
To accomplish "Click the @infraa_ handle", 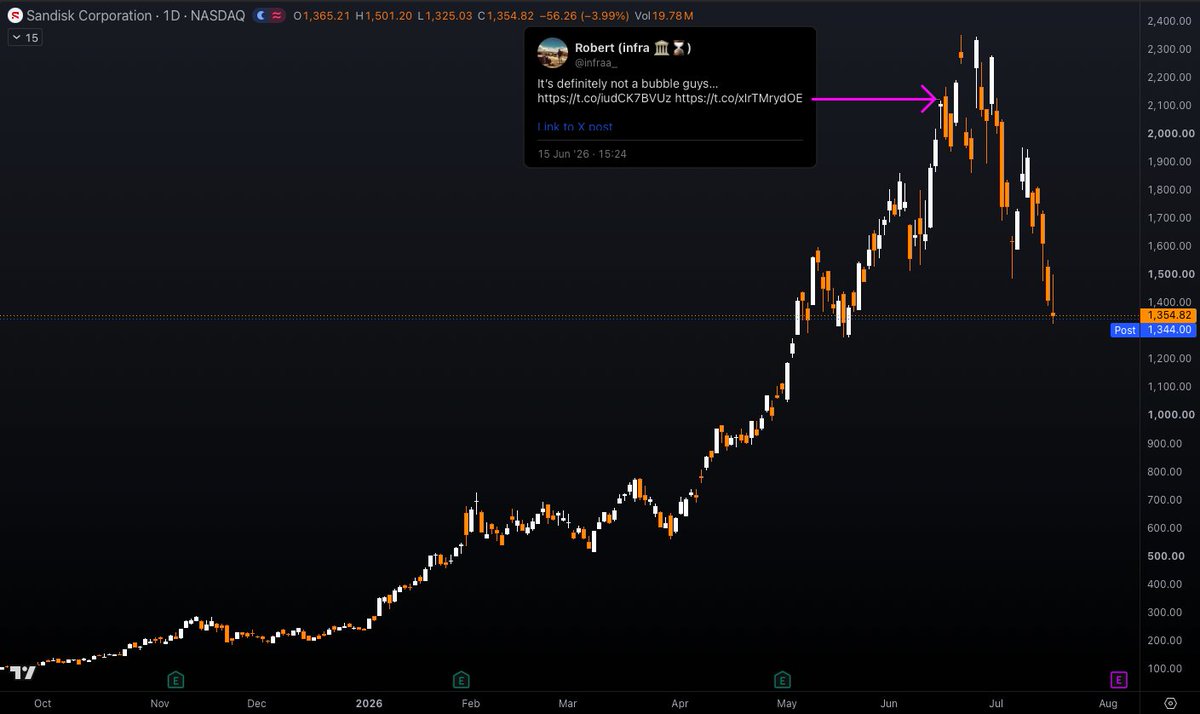I will click(x=597, y=62).
